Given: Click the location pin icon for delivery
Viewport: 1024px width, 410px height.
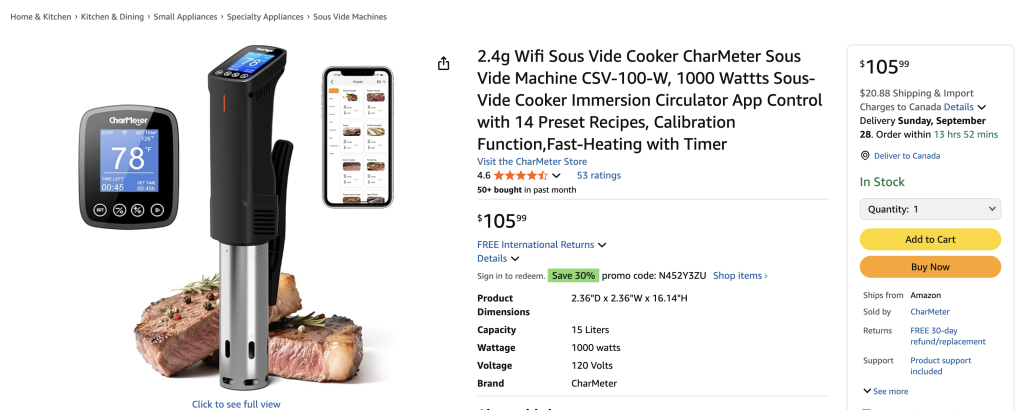Looking at the screenshot, I should click(x=865, y=156).
